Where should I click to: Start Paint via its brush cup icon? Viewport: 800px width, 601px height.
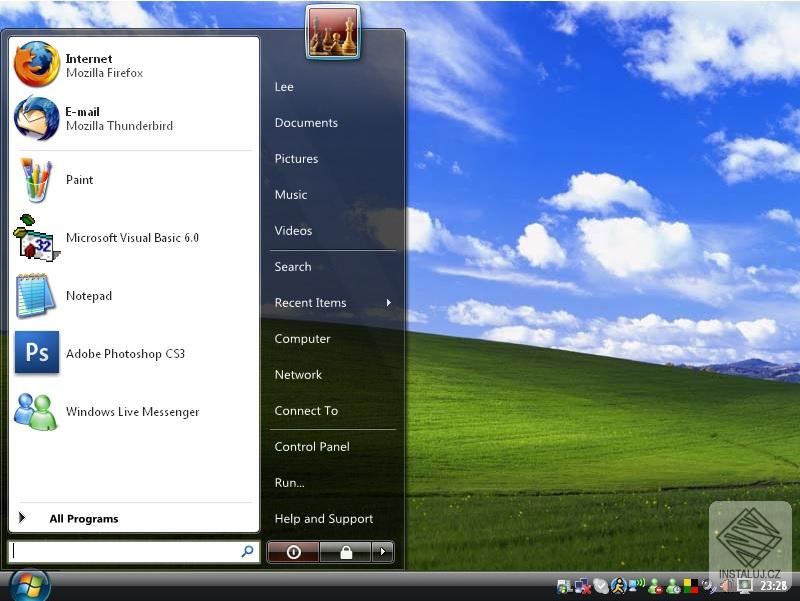[36, 180]
